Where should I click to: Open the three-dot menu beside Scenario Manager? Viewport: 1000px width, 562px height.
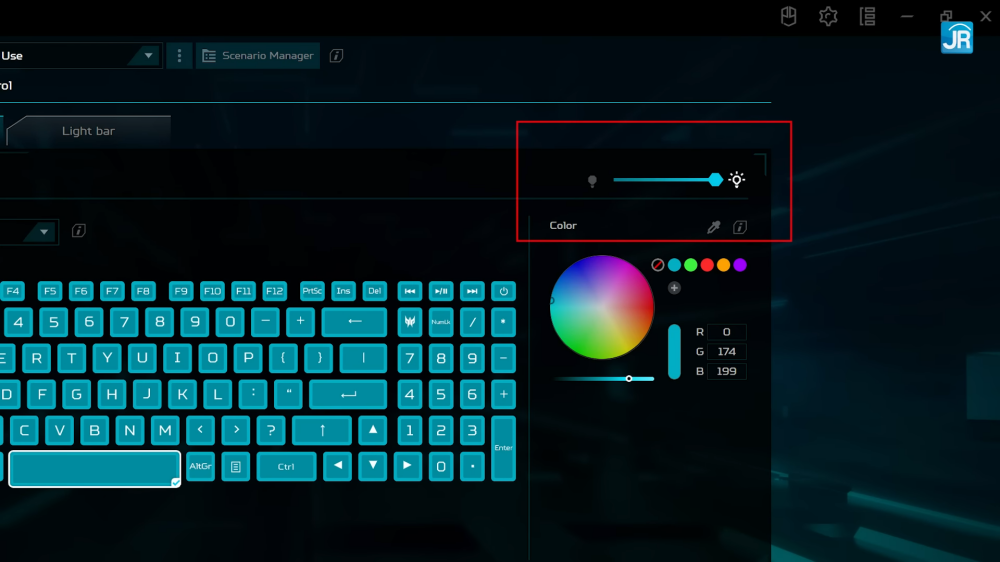pos(179,56)
